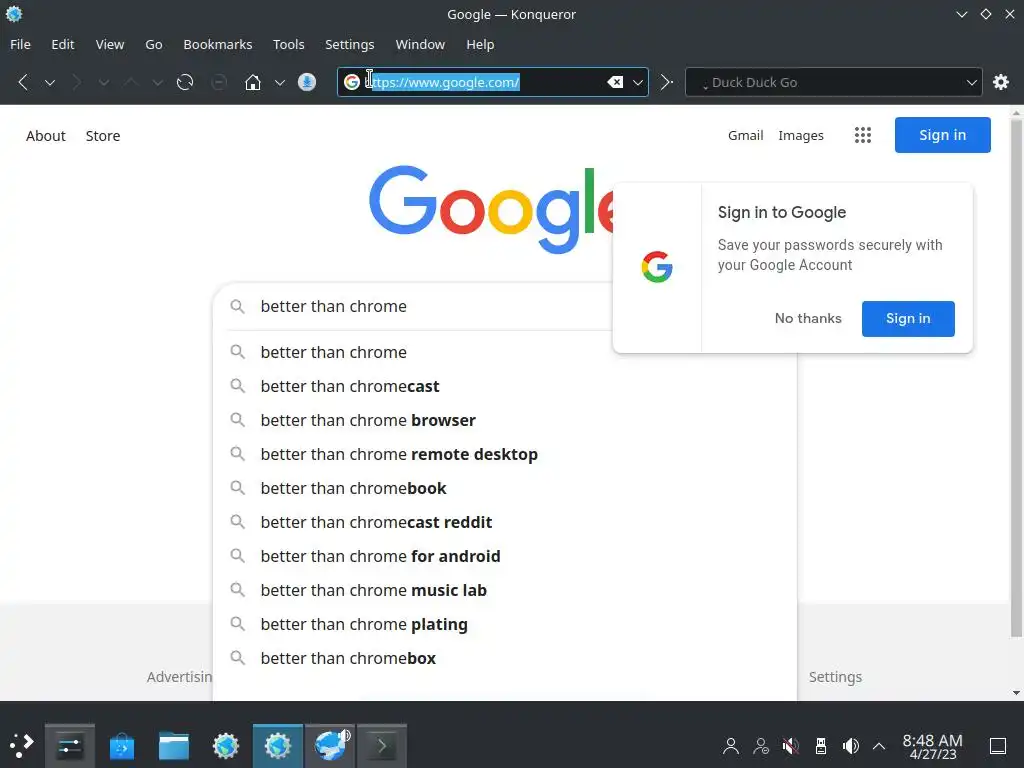Open the back history dropdown arrow
The width and height of the screenshot is (1024, 768).
tap(50, 82)
